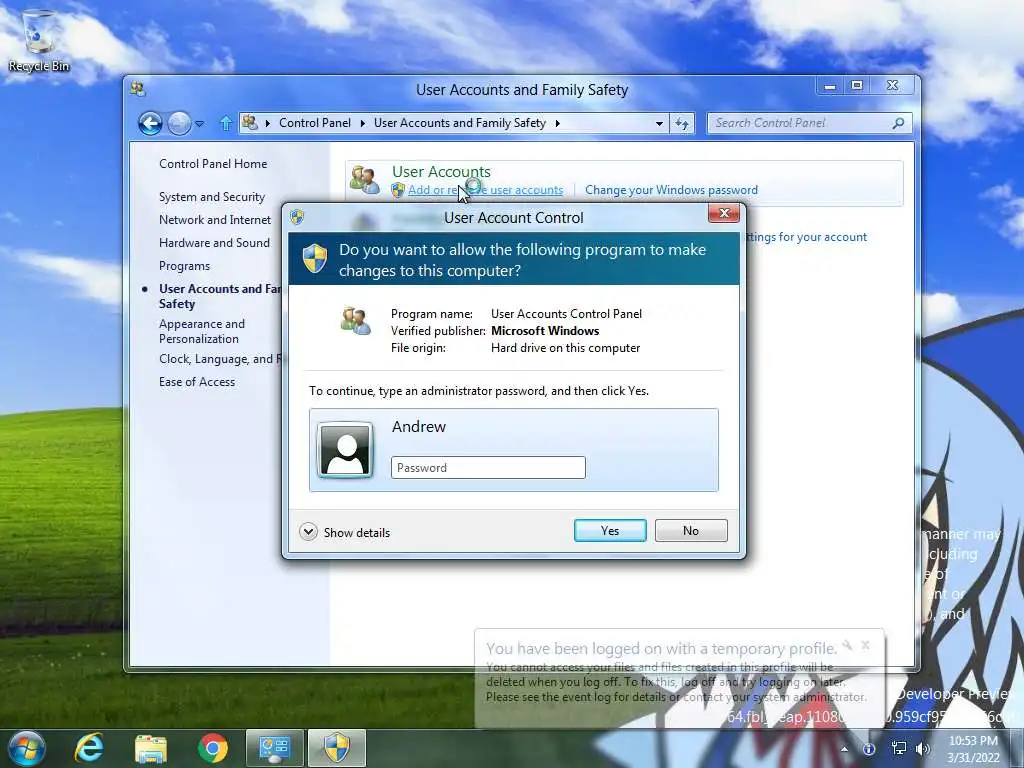Close the User Account Control dialog
Viewport: 1024px width, 768px height.
click(724, 214)
